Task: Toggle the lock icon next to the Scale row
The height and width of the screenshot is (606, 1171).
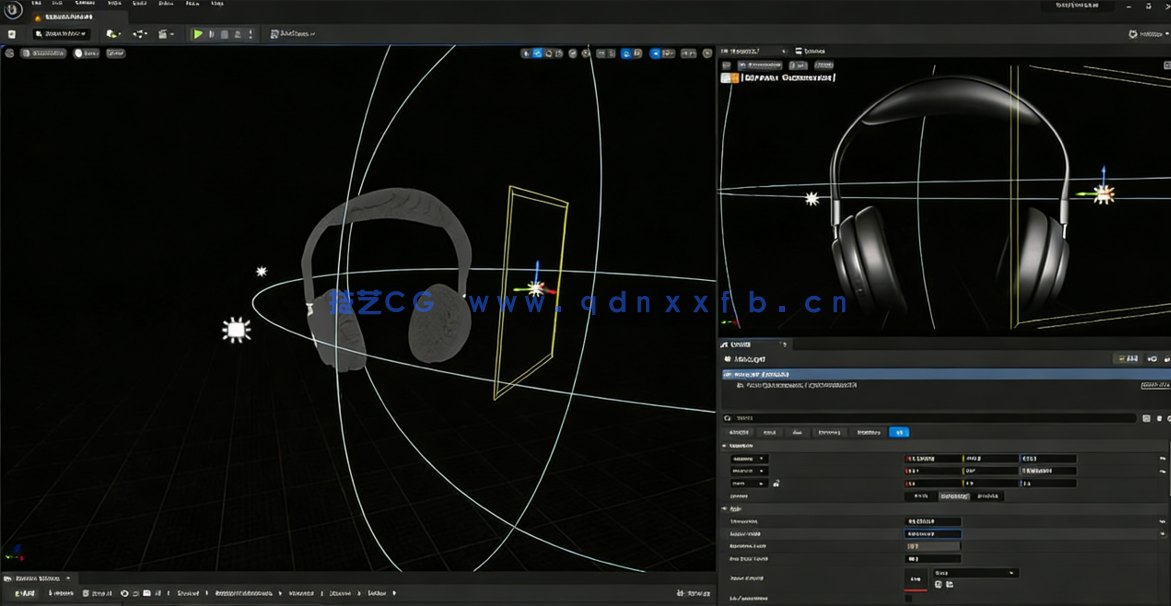Action: [775, 483]
